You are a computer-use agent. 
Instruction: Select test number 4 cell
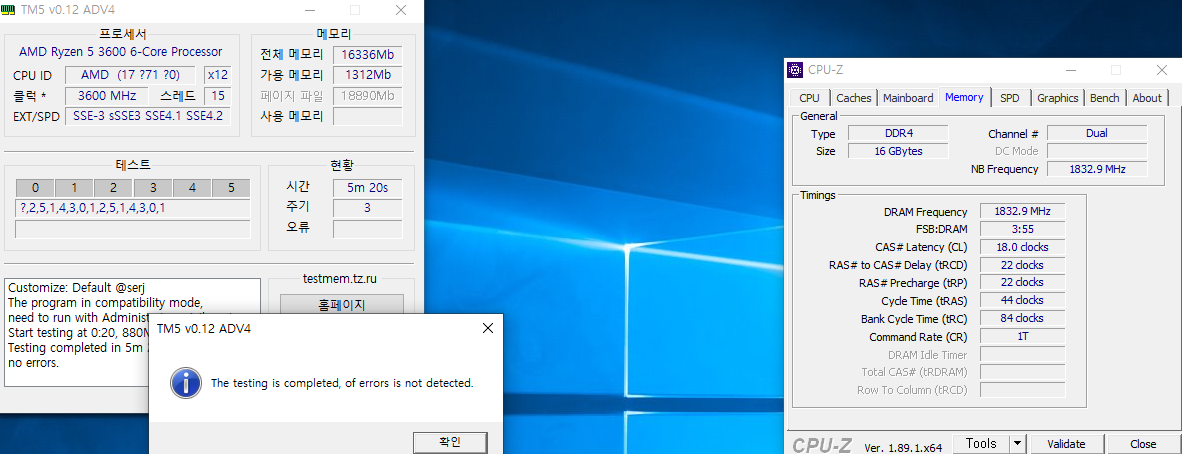point(191,188)
